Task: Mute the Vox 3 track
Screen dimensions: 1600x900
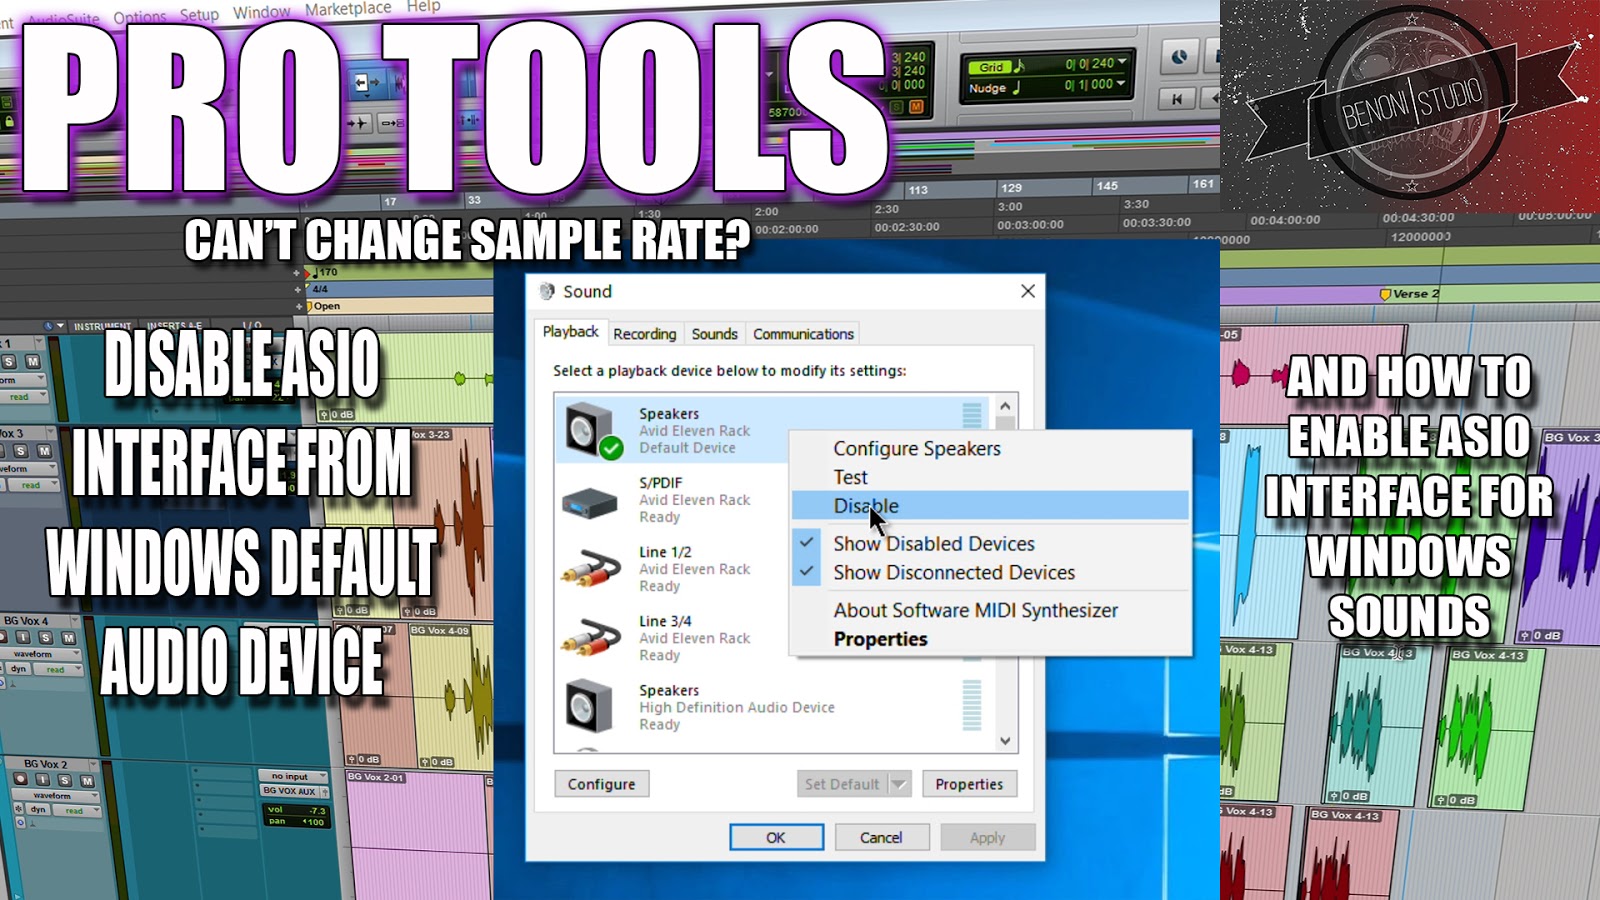Action: (x=44, y=451)
